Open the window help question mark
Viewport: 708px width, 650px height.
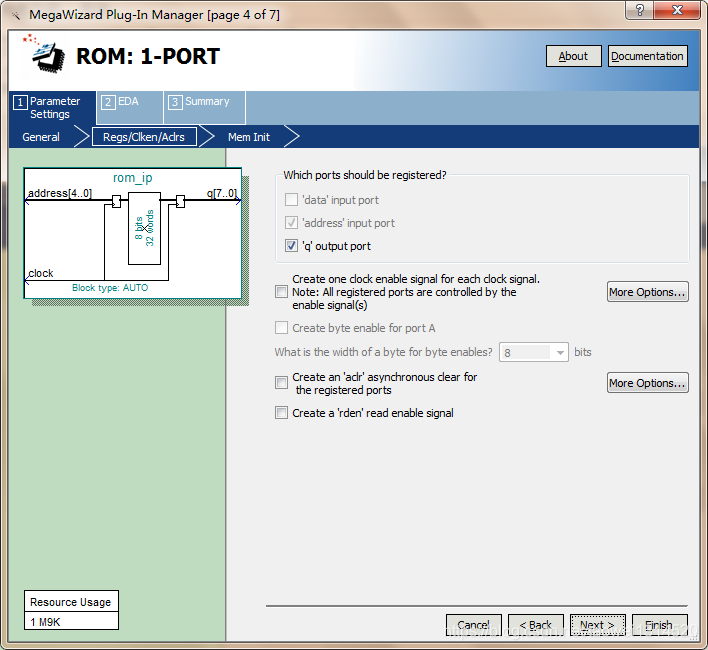point(639,10)
